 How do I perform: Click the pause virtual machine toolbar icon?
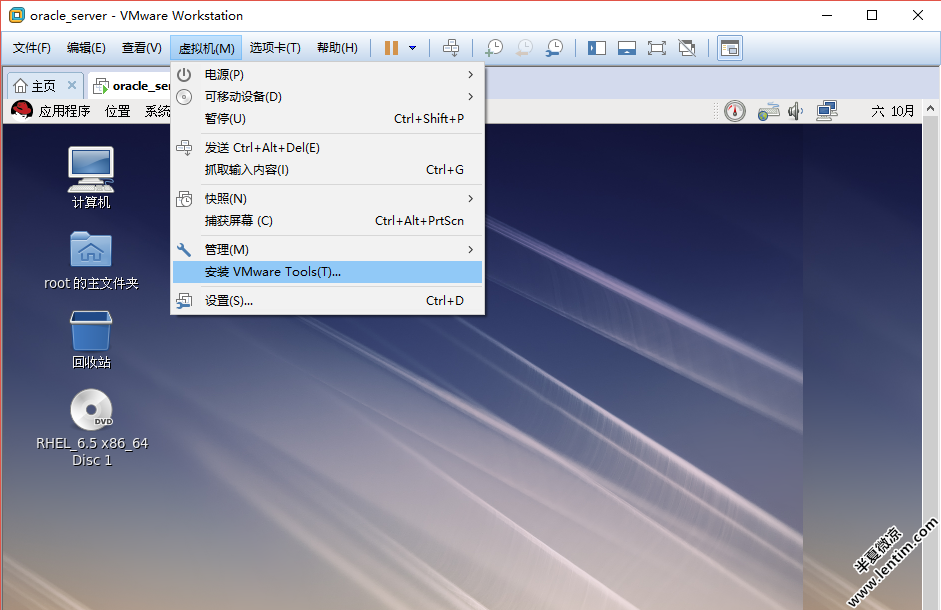point(391,48)
